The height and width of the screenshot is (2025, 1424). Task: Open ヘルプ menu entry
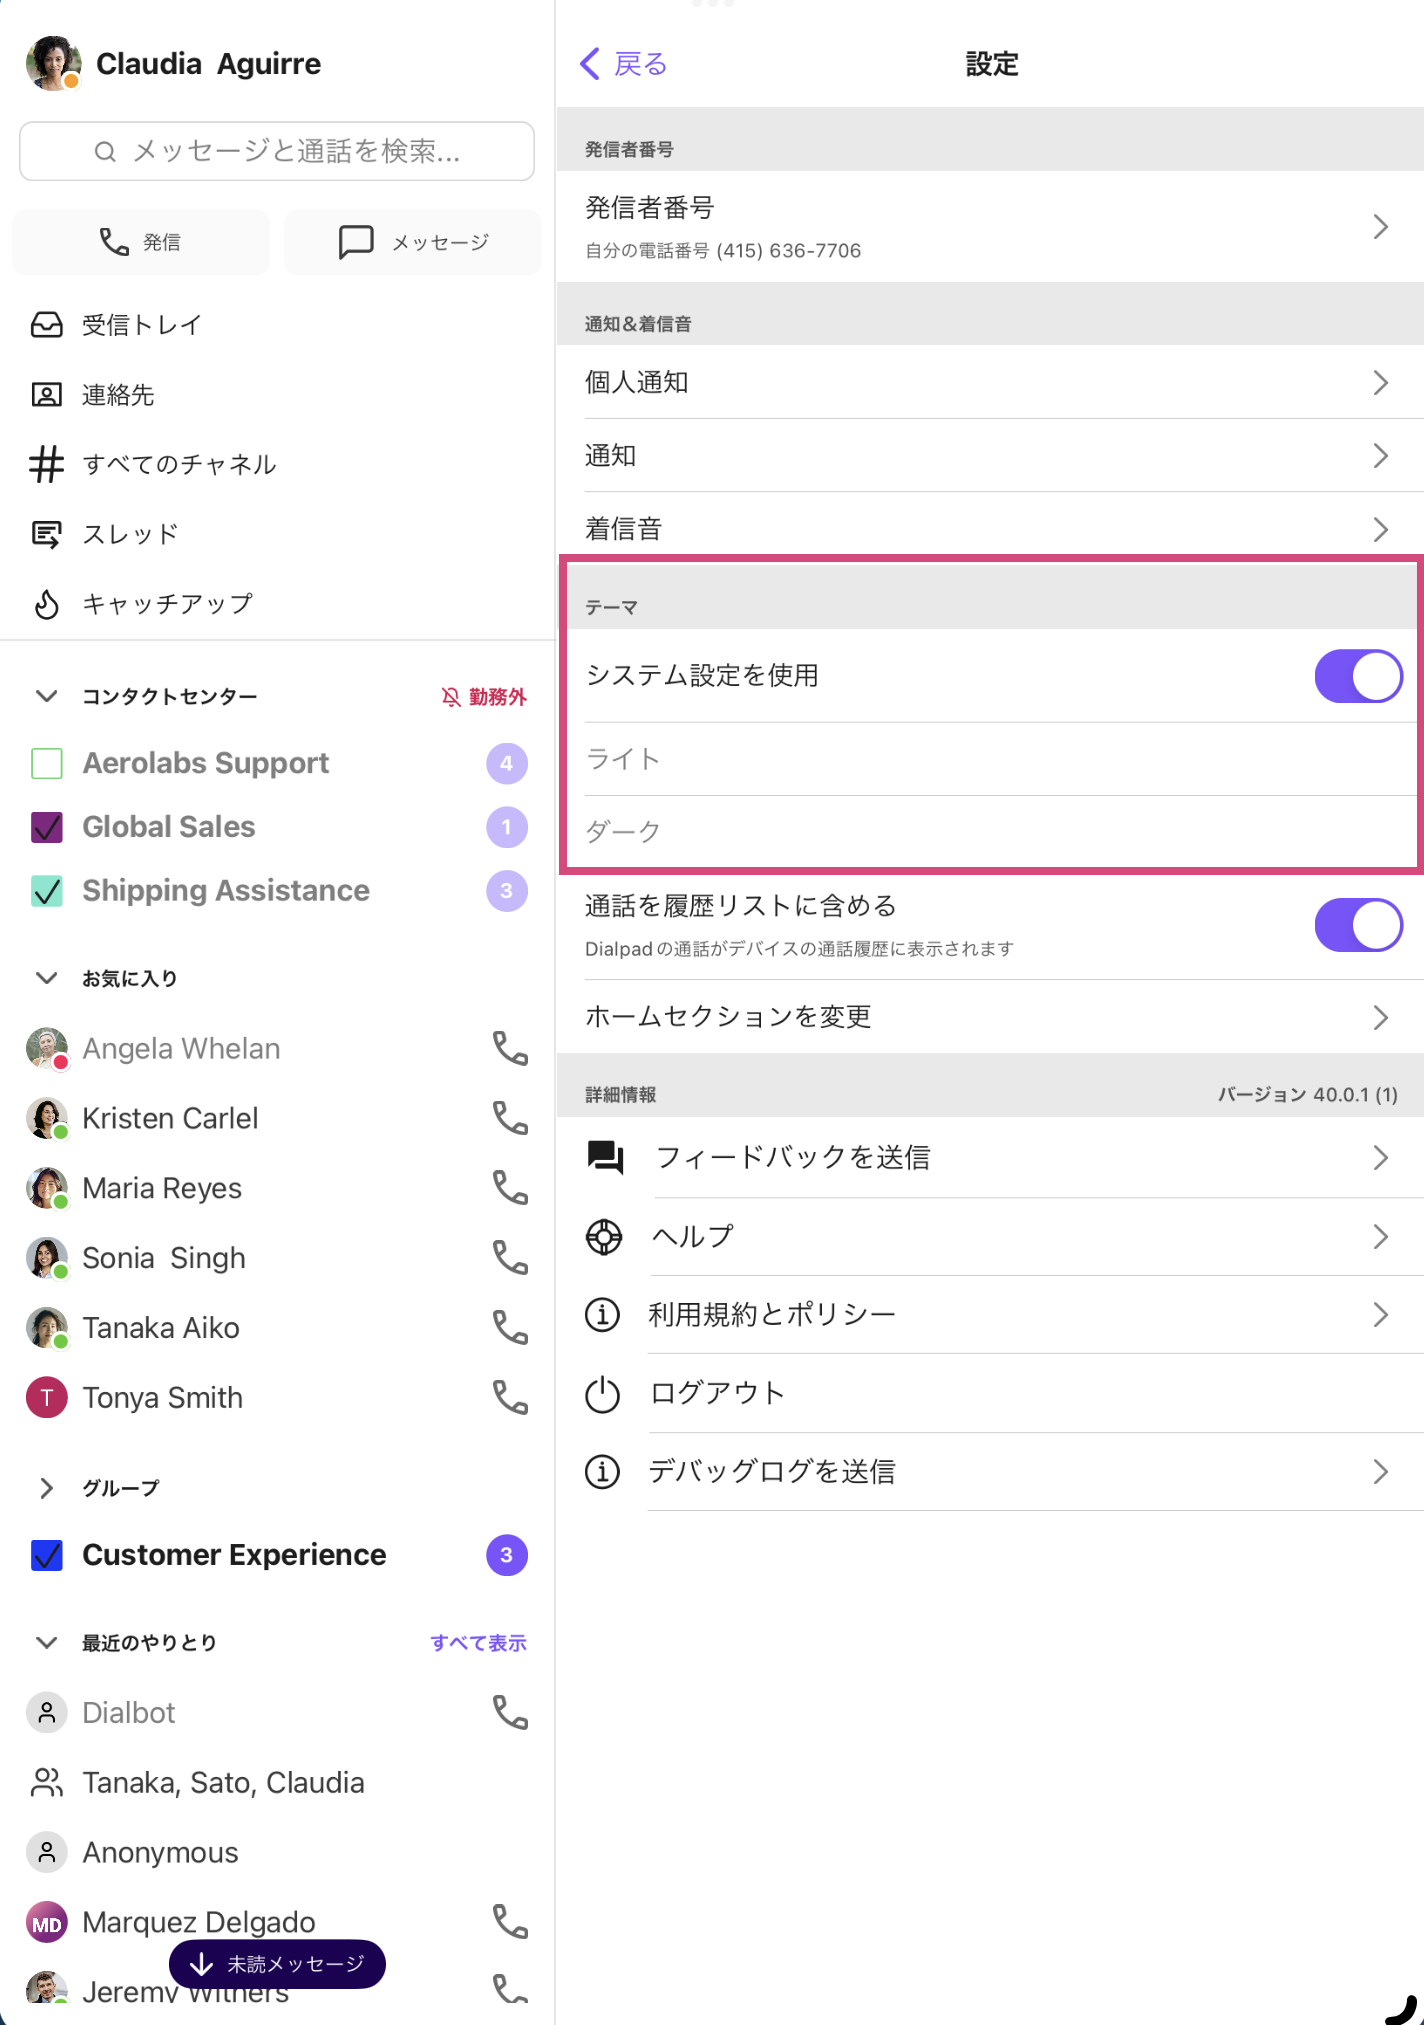pyautogui.click(x=1004, y=1237)
